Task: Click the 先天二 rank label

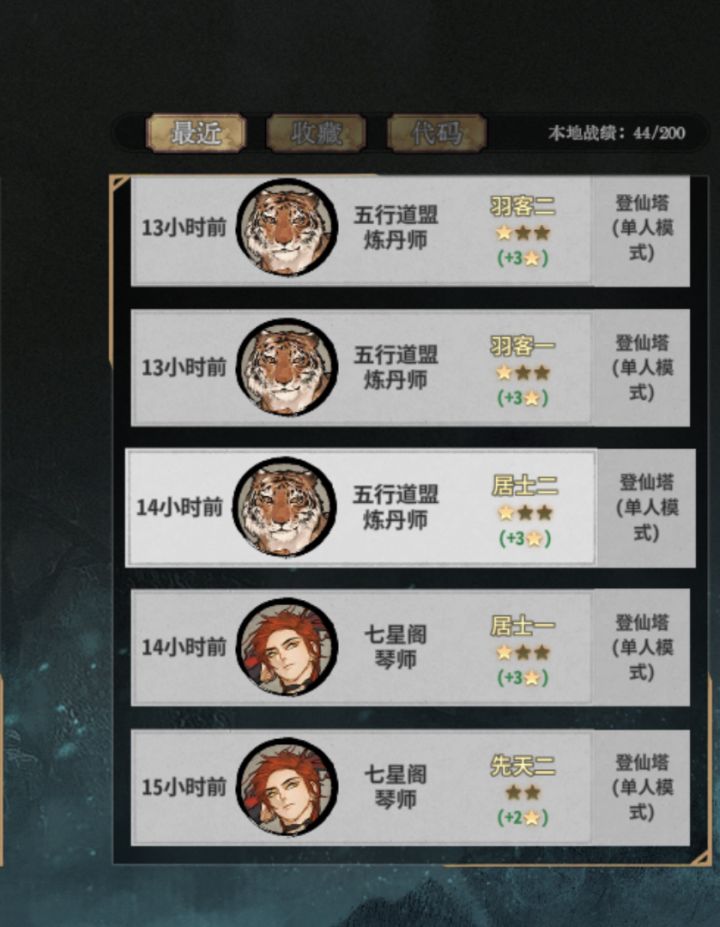Action: [x=523, y=766]
